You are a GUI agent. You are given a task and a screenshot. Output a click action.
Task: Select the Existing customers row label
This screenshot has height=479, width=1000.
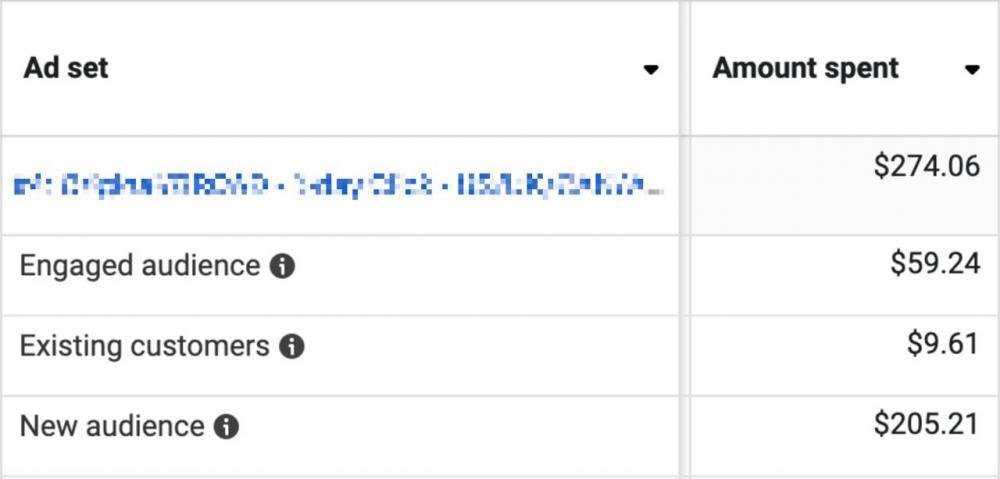(x=145, y=346)
